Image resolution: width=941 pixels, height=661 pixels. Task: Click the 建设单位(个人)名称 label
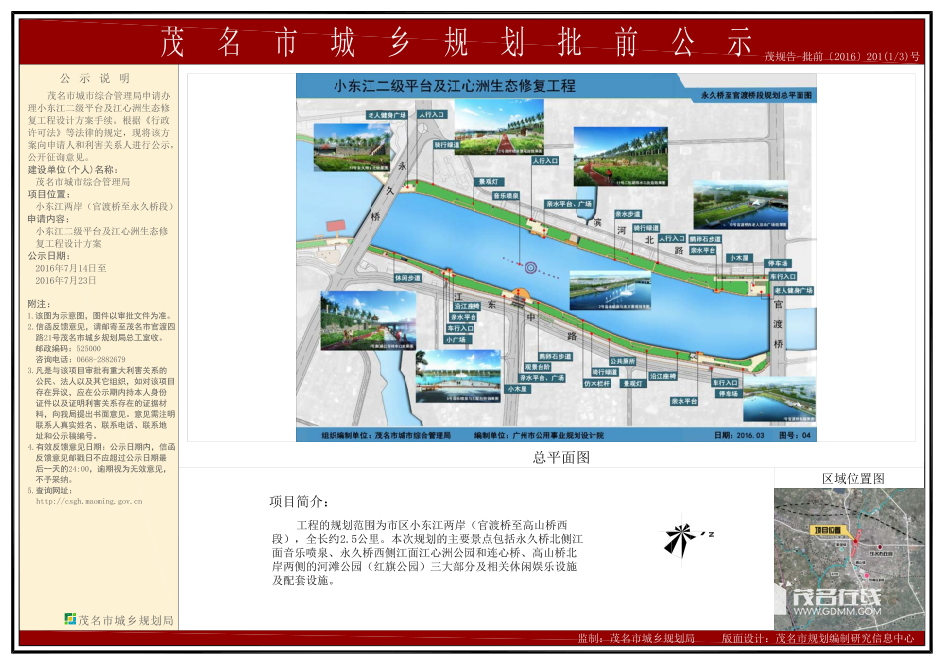point(73,170)
